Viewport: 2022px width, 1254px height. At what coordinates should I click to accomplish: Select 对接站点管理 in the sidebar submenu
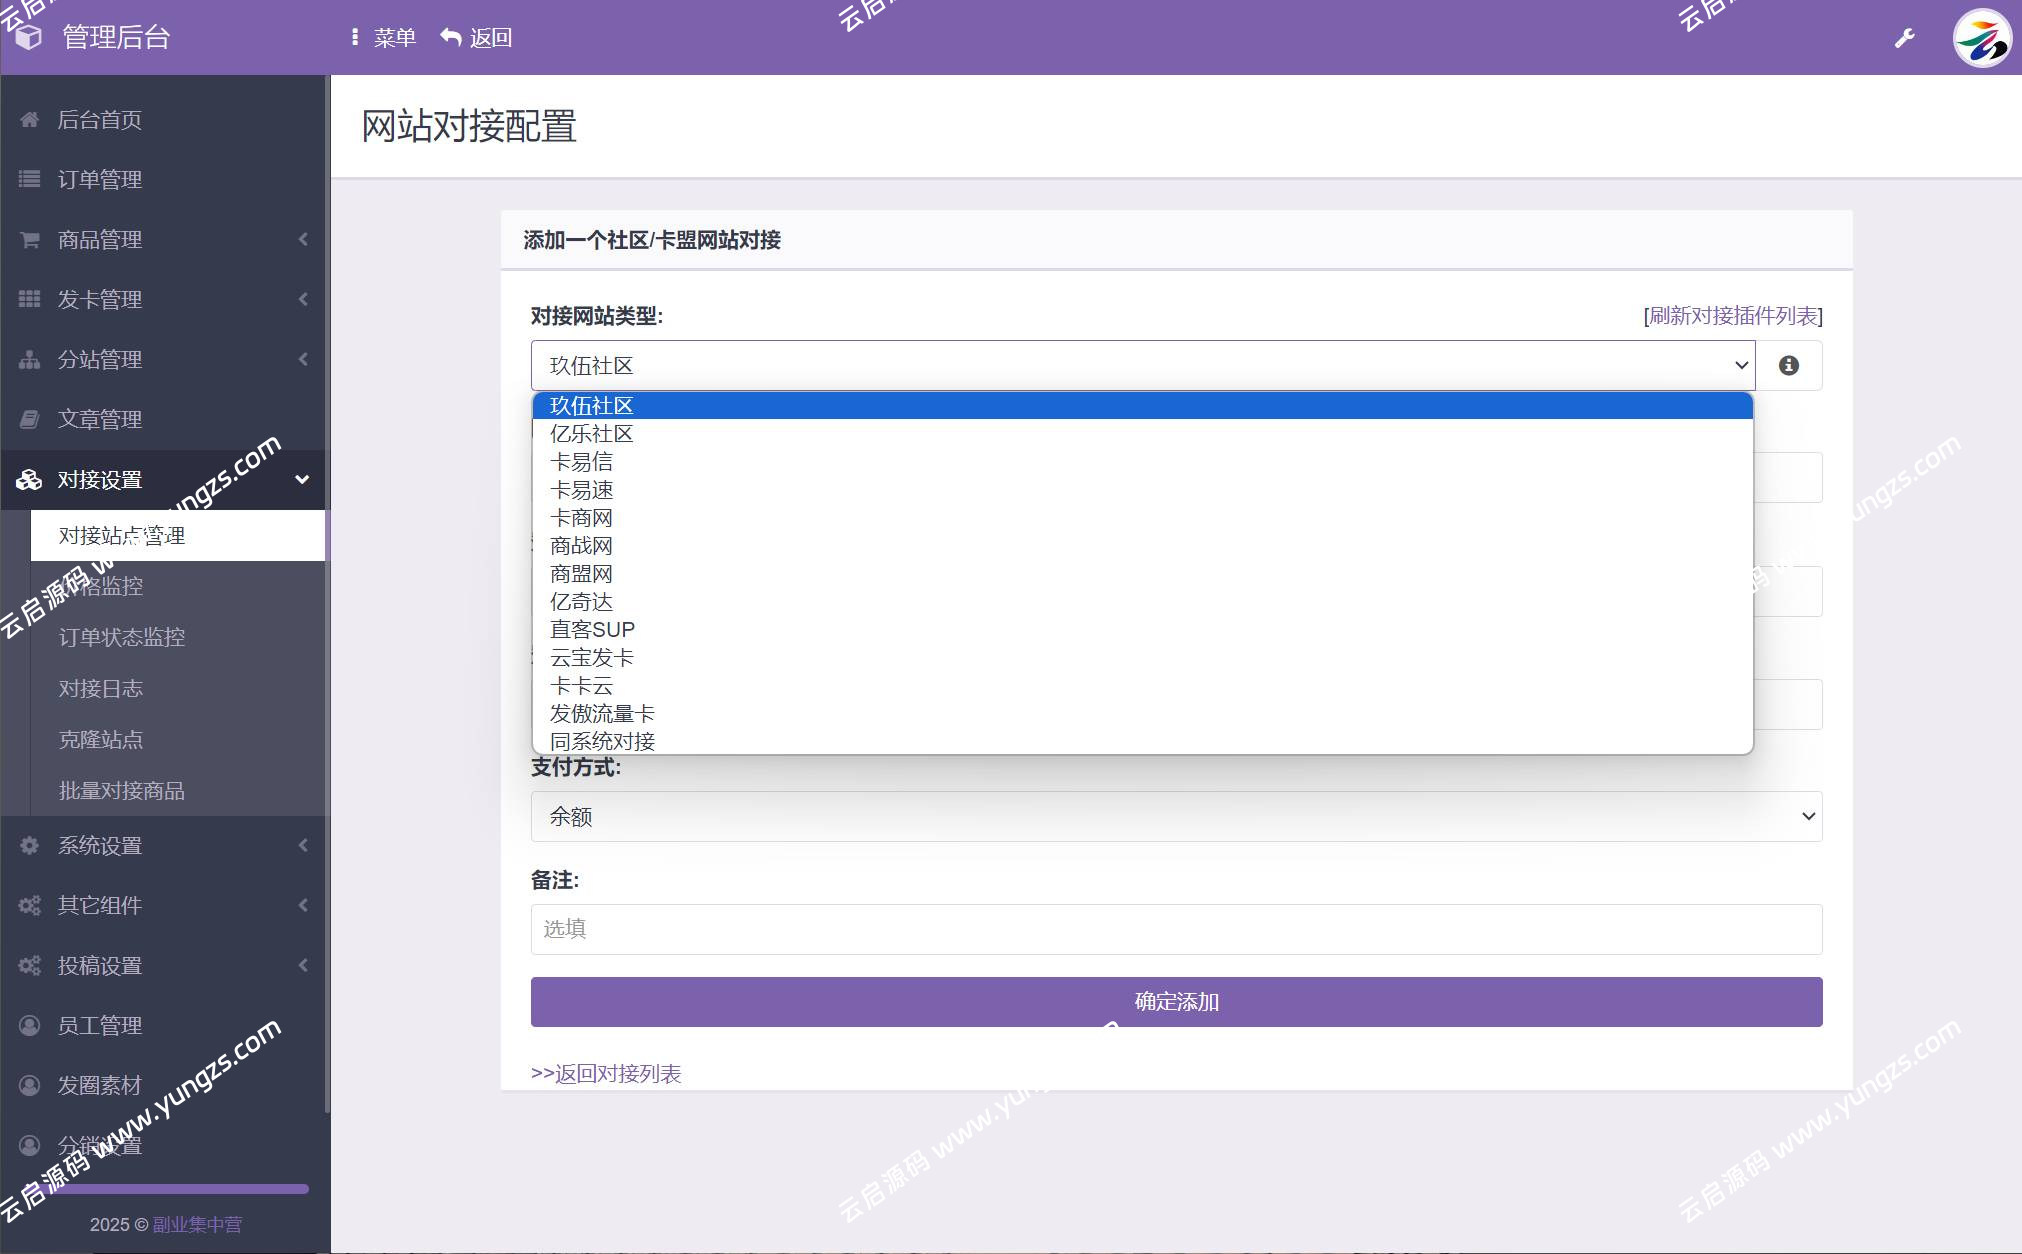(x=122, y=535)
